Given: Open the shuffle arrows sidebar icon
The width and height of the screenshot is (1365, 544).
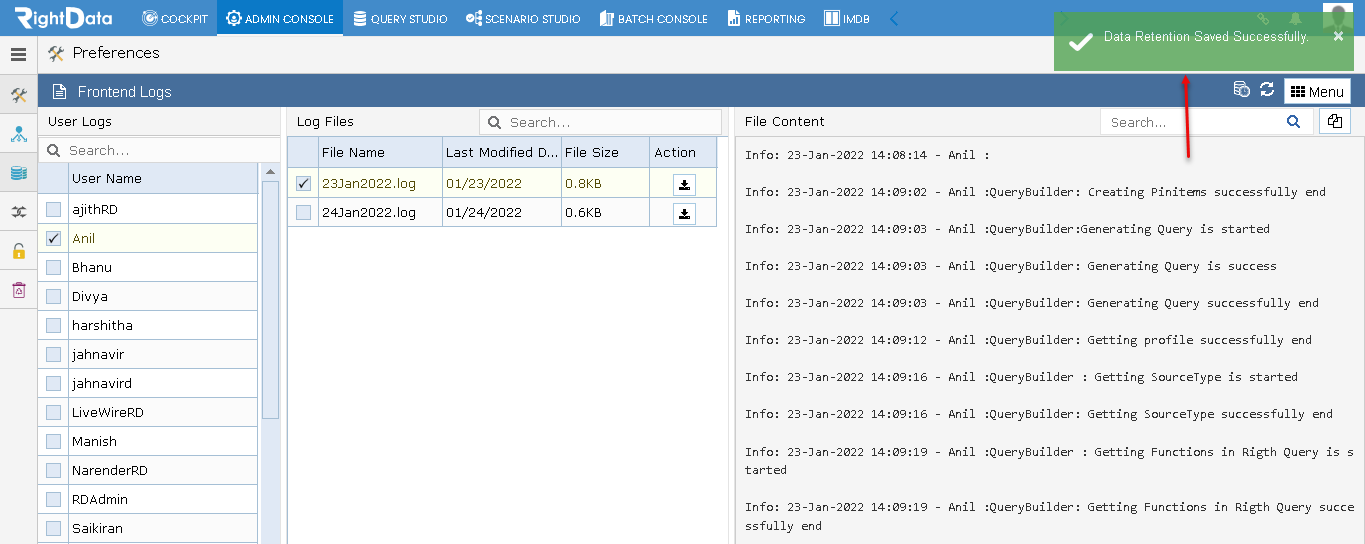Looking at the screenshot, I should [18, 212].
